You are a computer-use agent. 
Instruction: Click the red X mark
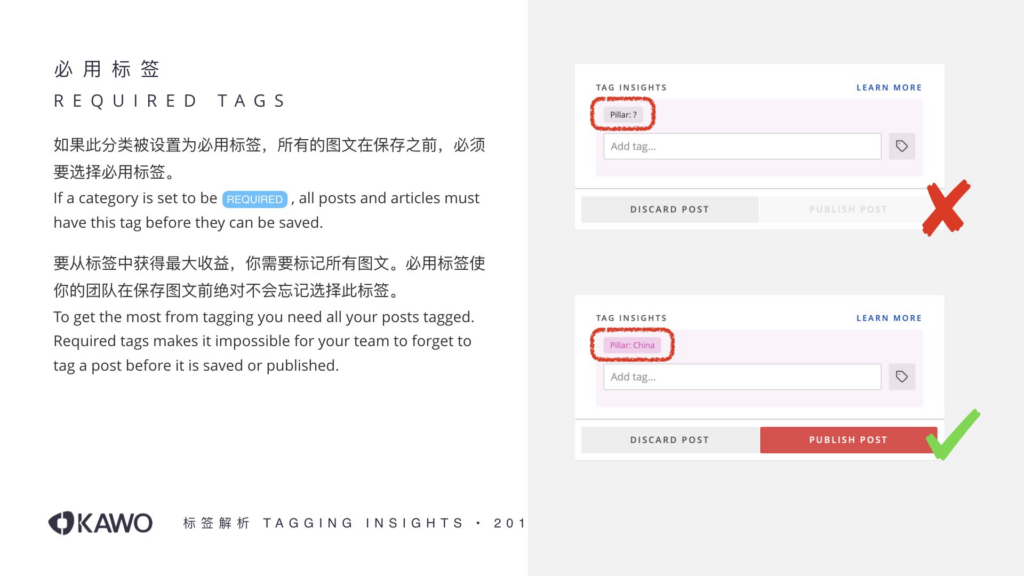pos(945,207)
